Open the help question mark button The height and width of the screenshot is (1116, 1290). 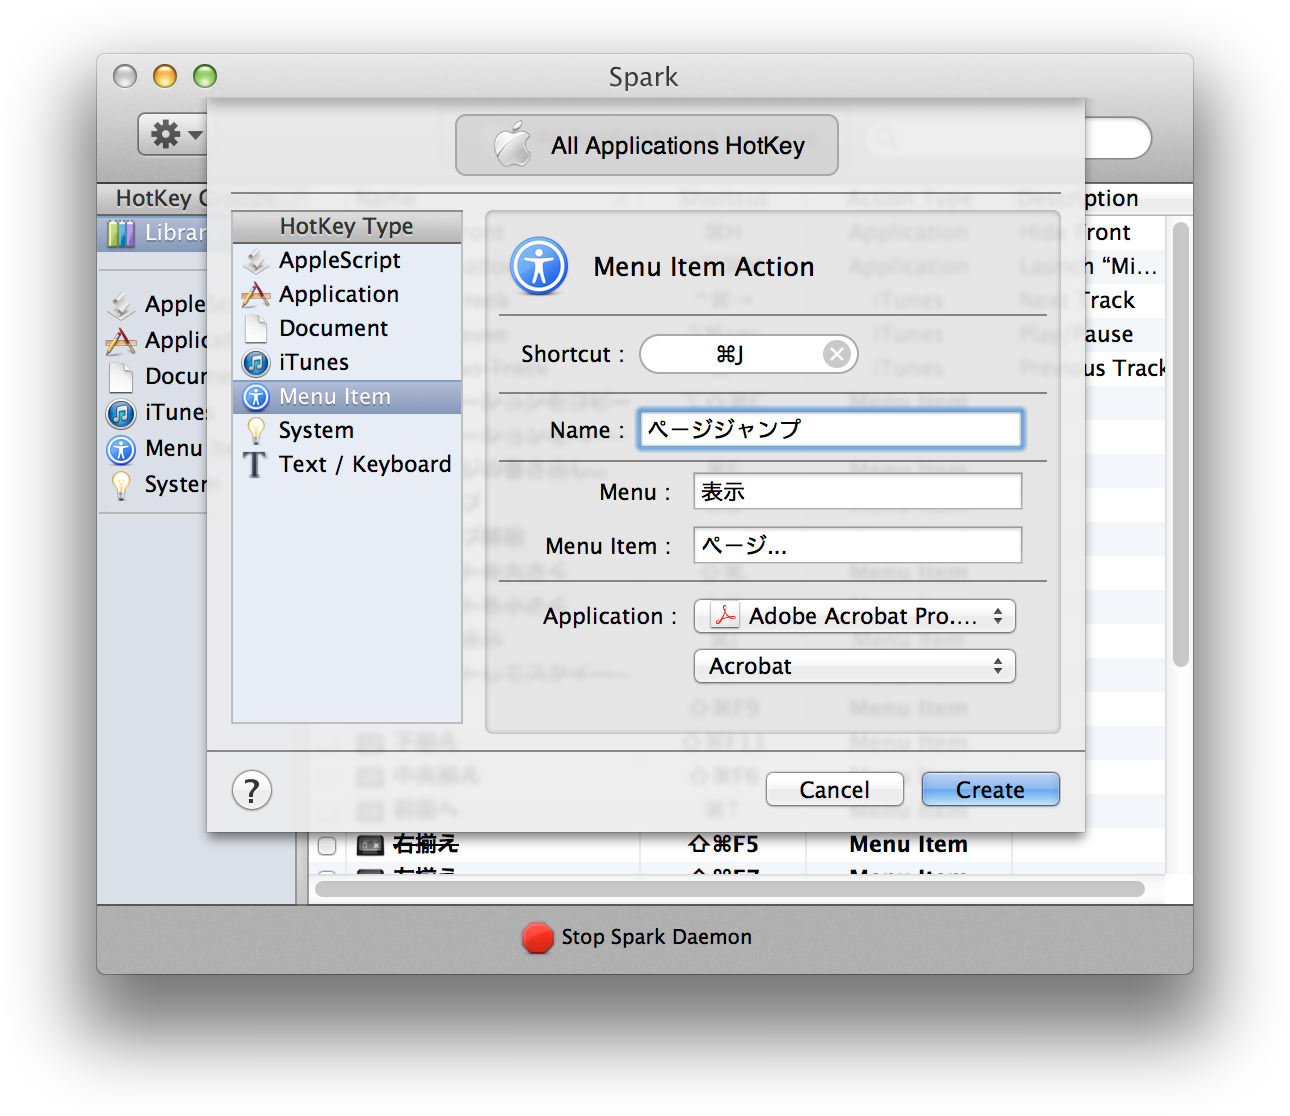tap(252, 791)
